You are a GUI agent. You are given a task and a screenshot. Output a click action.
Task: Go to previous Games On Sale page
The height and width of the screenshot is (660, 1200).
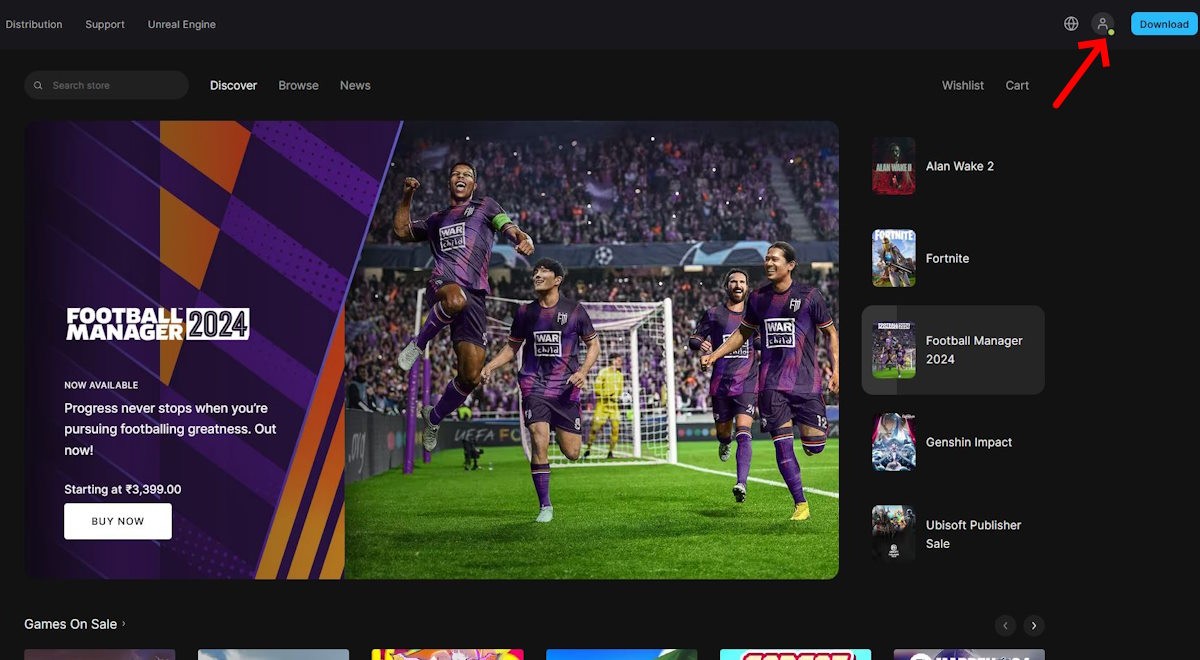click(x=1006, y=625)
